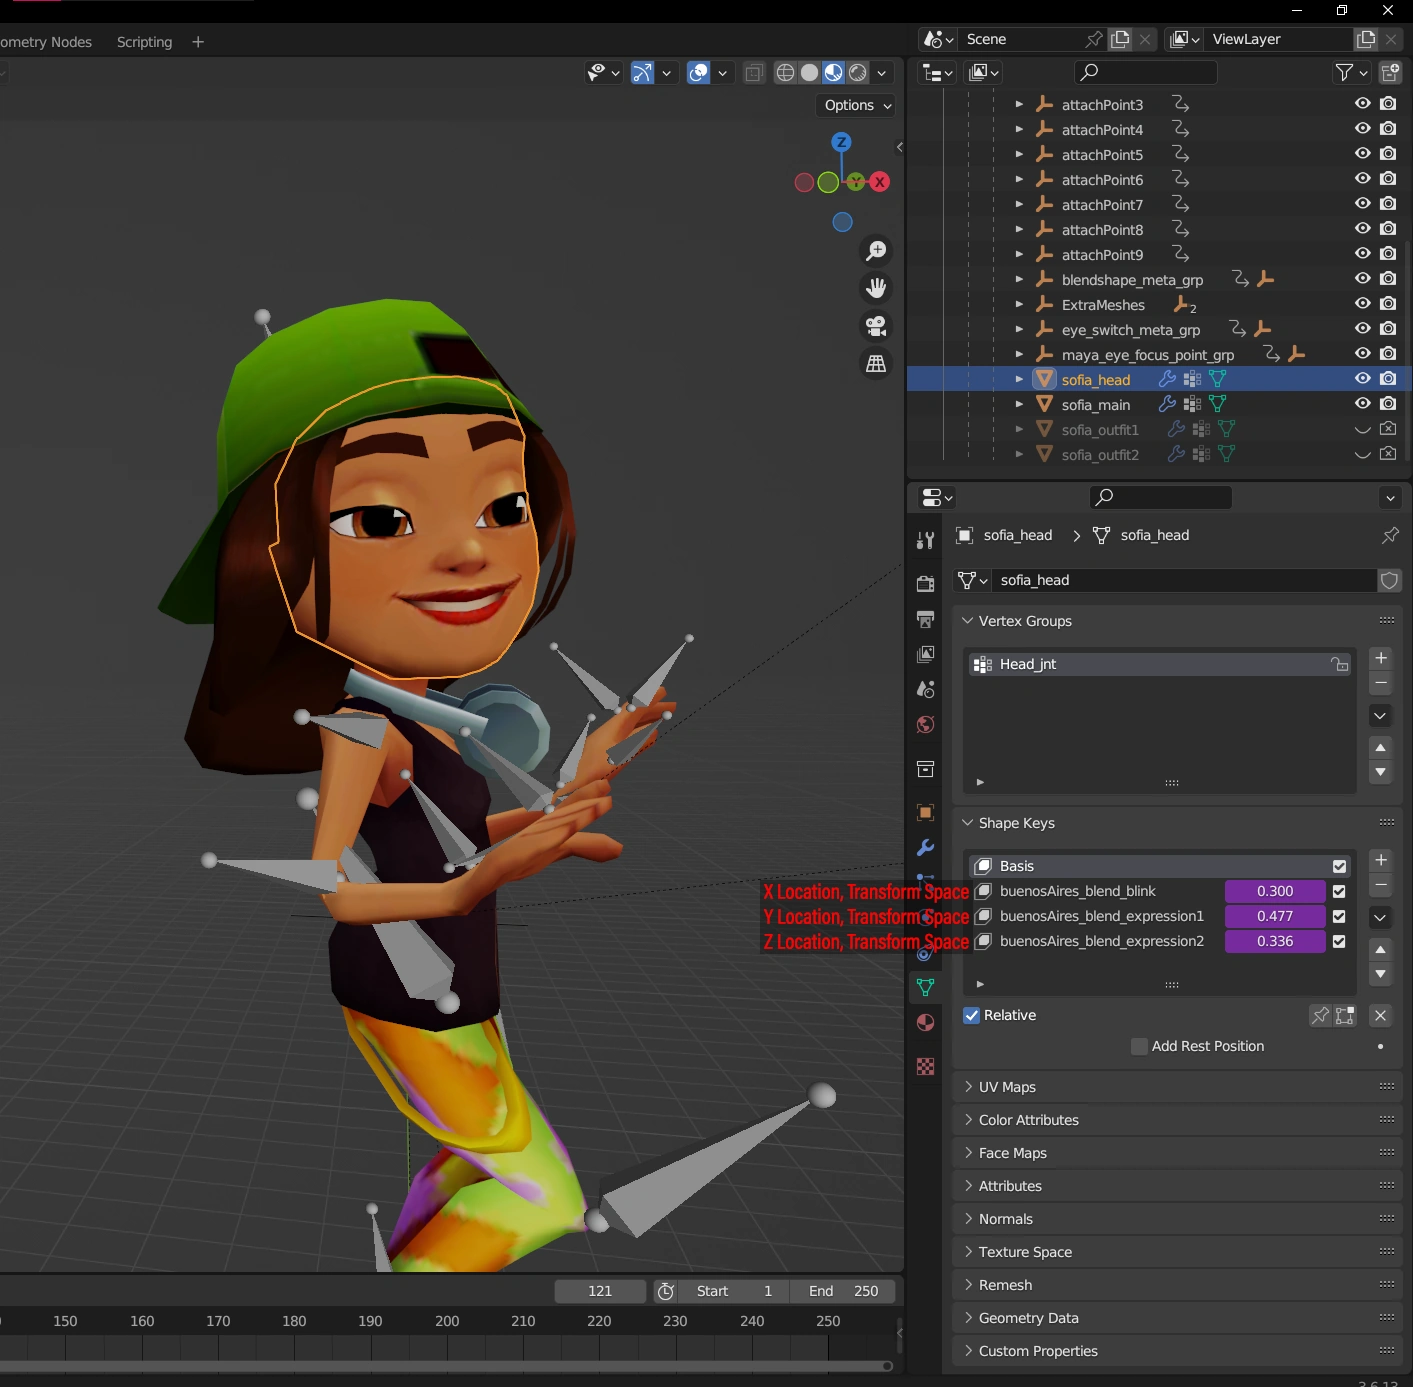
Task: Toggle the camera view icon
Action: click(x=876, y=326)
